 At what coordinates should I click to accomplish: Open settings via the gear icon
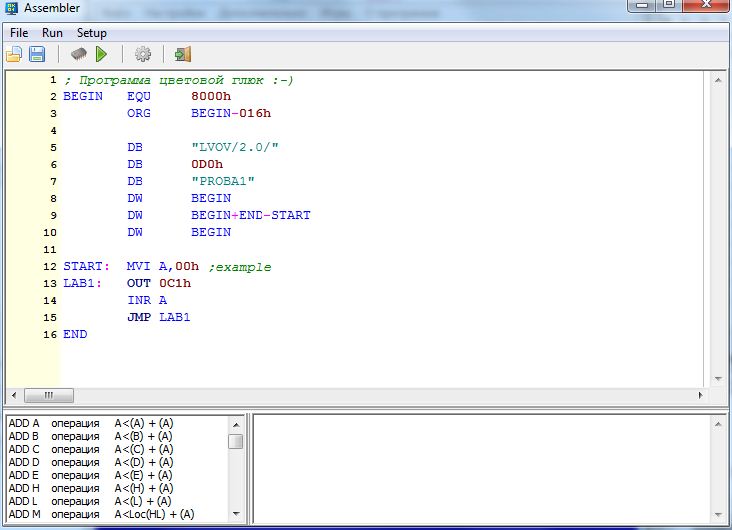point(143,54)
